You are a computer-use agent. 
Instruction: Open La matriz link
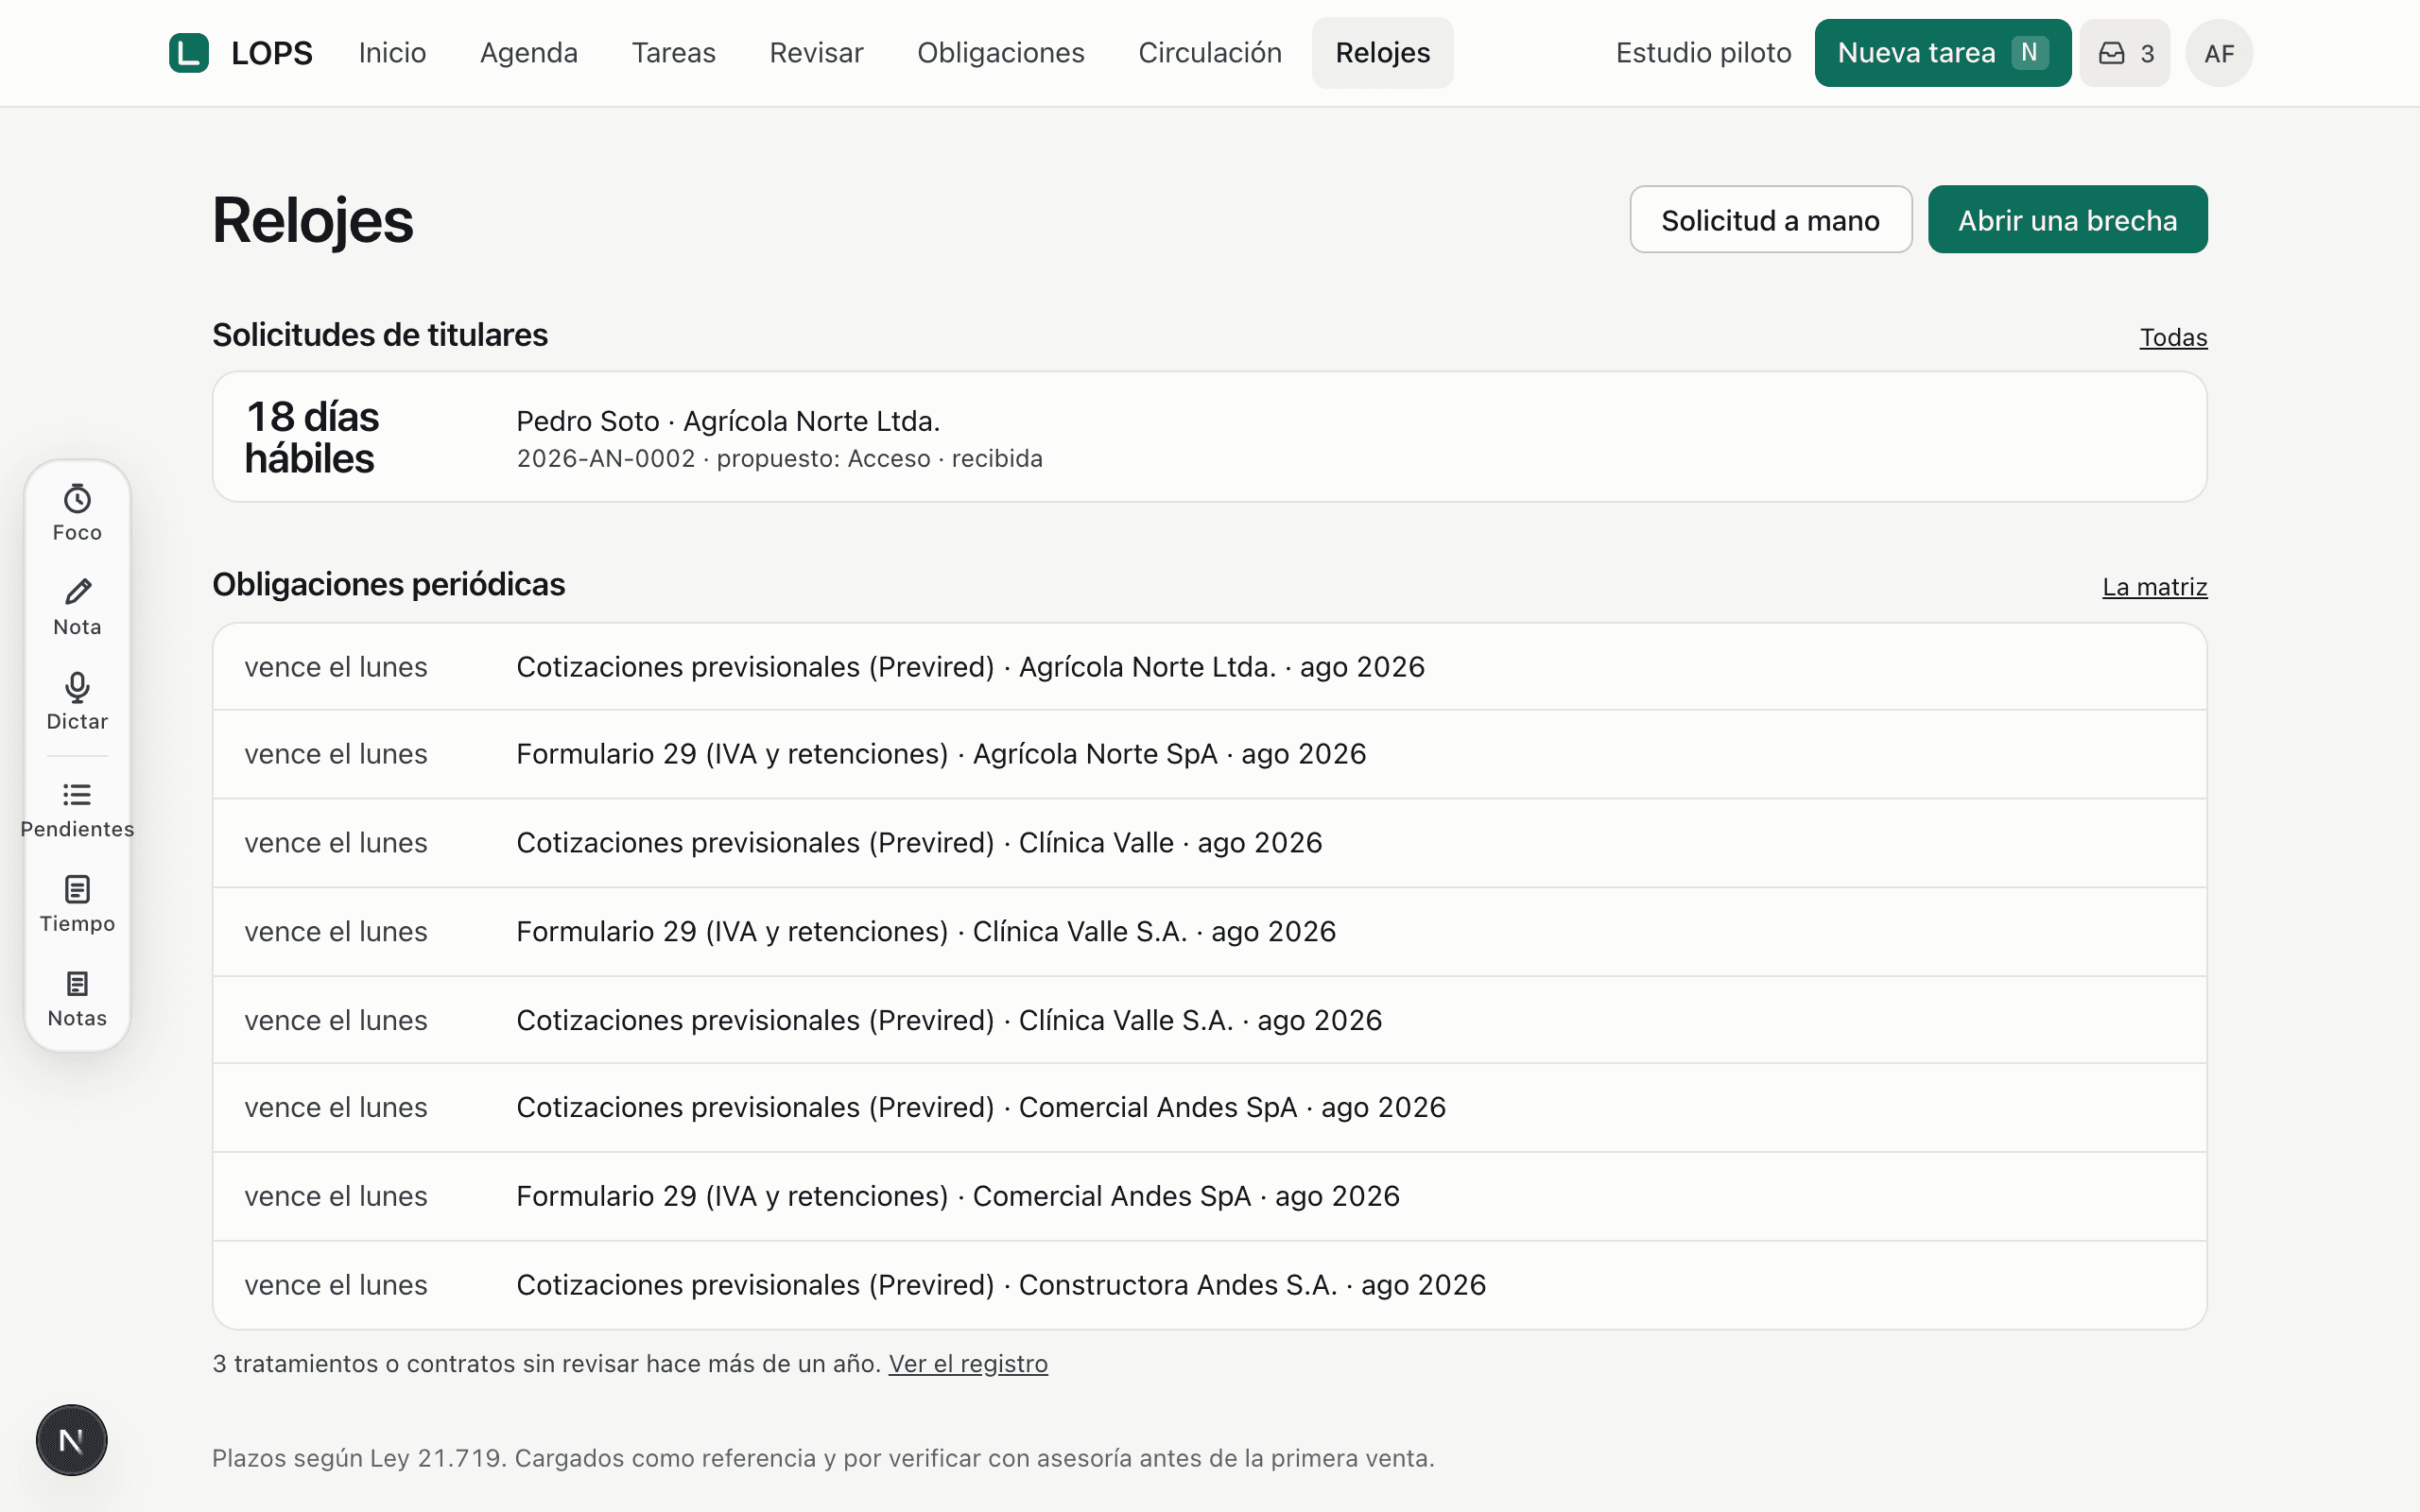2154,587
